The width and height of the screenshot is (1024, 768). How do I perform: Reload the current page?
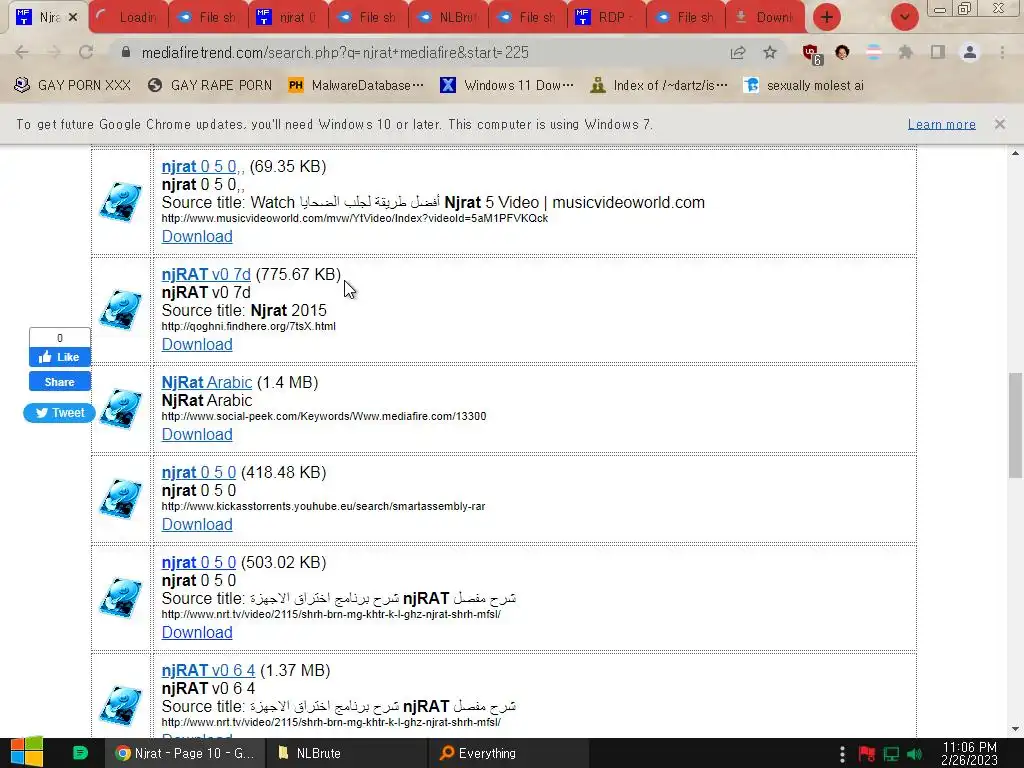(x=86, y=52)
